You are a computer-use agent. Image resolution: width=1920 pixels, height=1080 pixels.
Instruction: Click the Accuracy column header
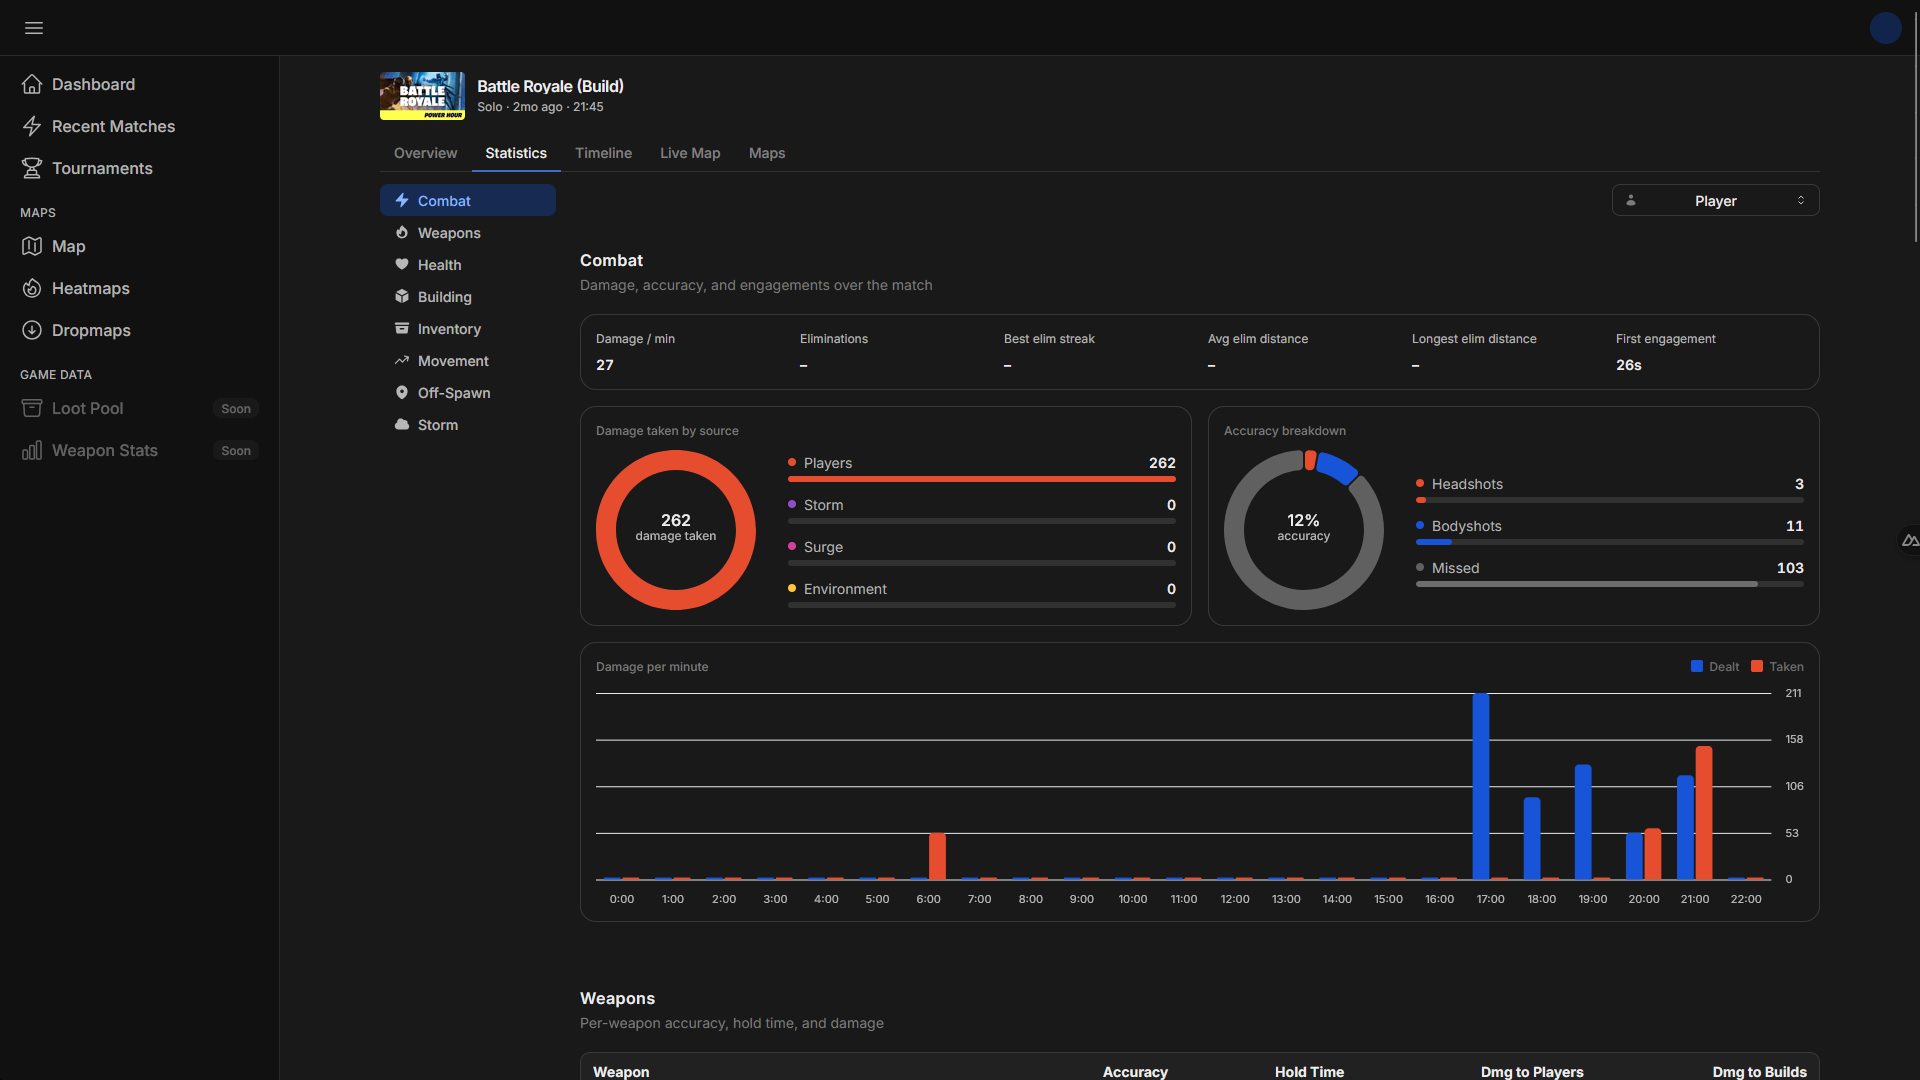[1135, 1071]
